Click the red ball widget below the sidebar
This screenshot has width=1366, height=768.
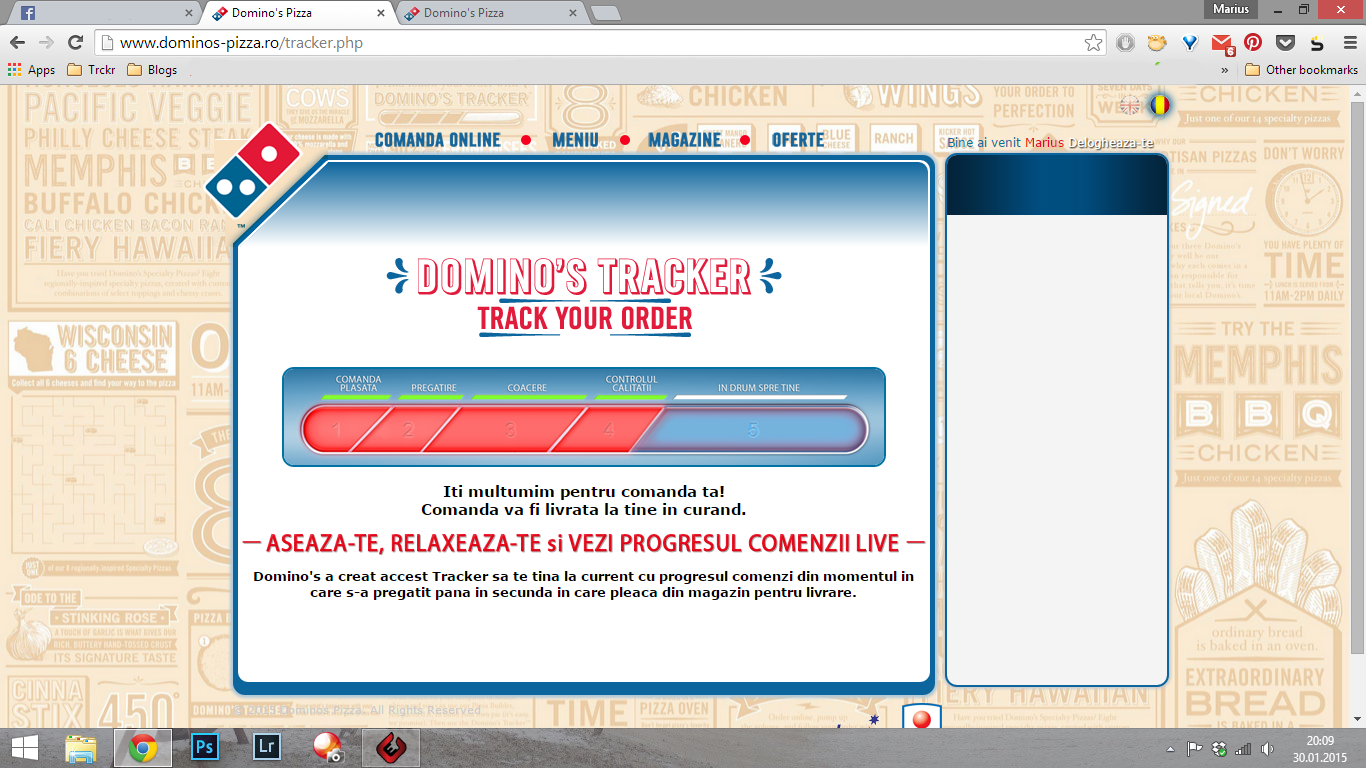click(922, 718)
